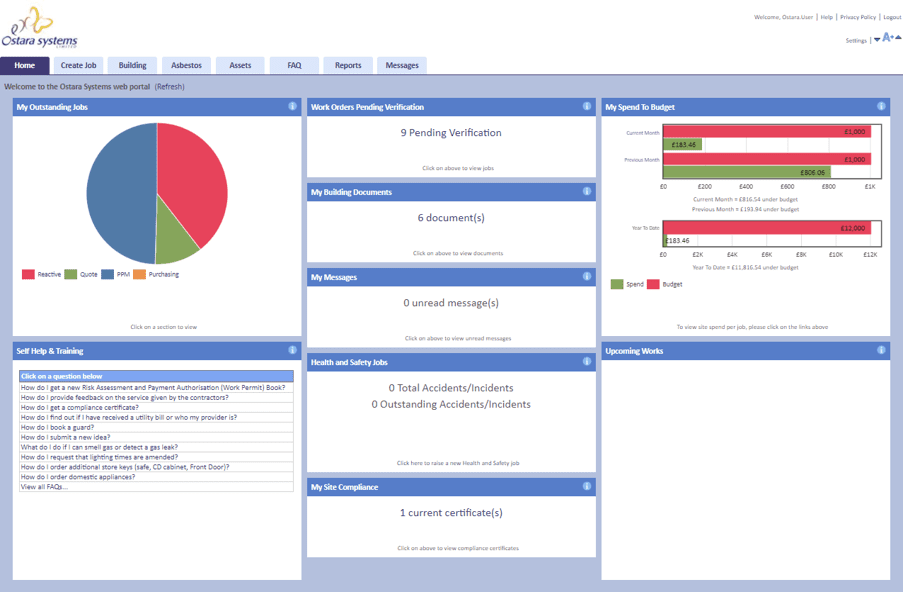Open info icon for Work Orders Pending Verification

587,106
